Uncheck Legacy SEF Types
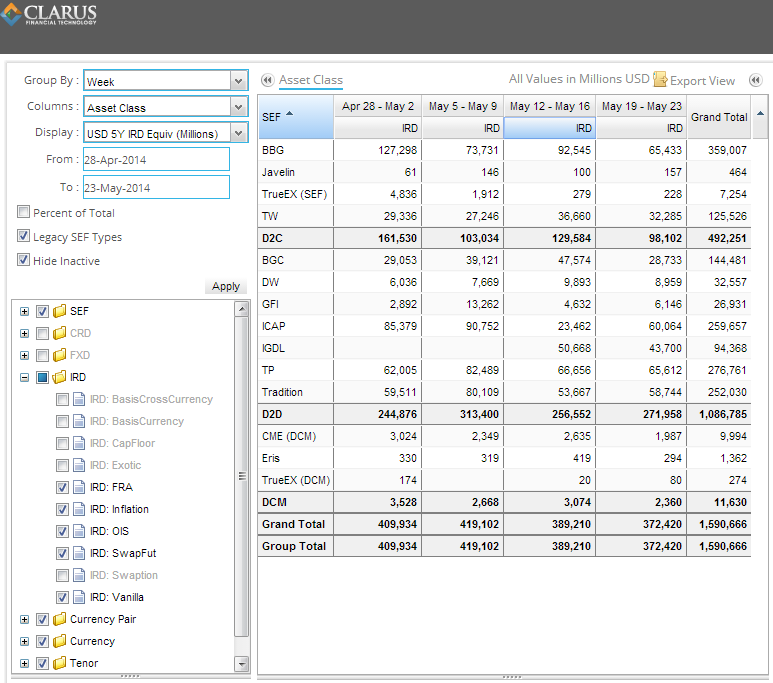773x683 pixels. (23, 236)
